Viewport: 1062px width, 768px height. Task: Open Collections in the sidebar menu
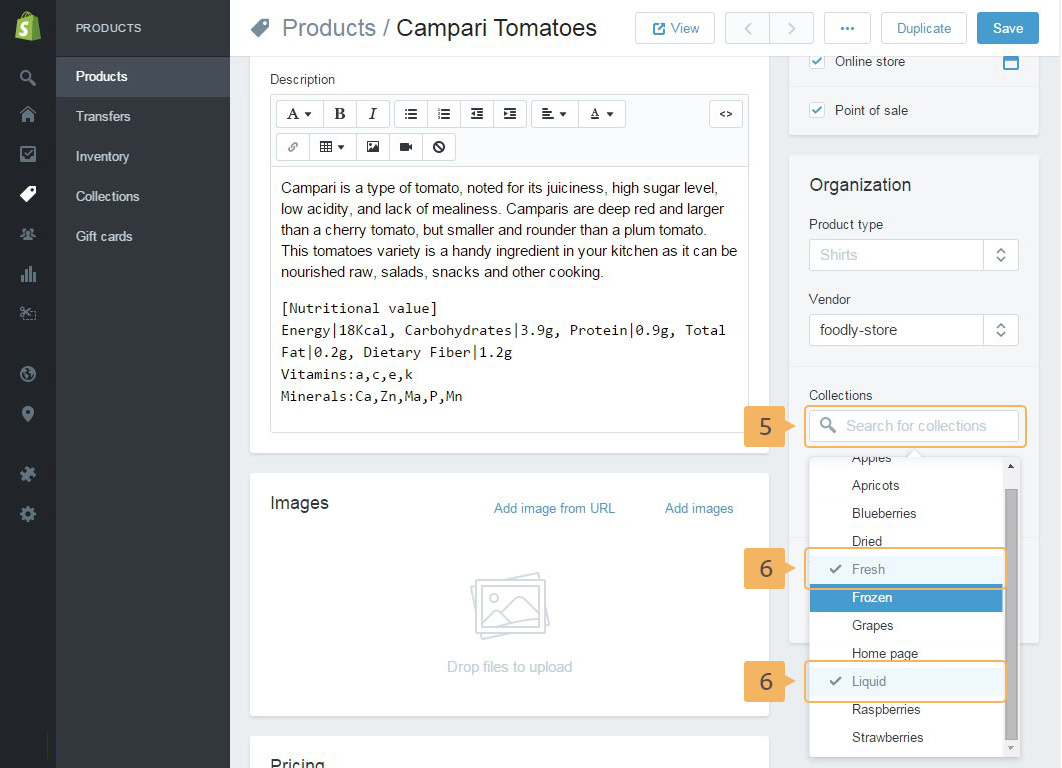click(x=107, y=196)
